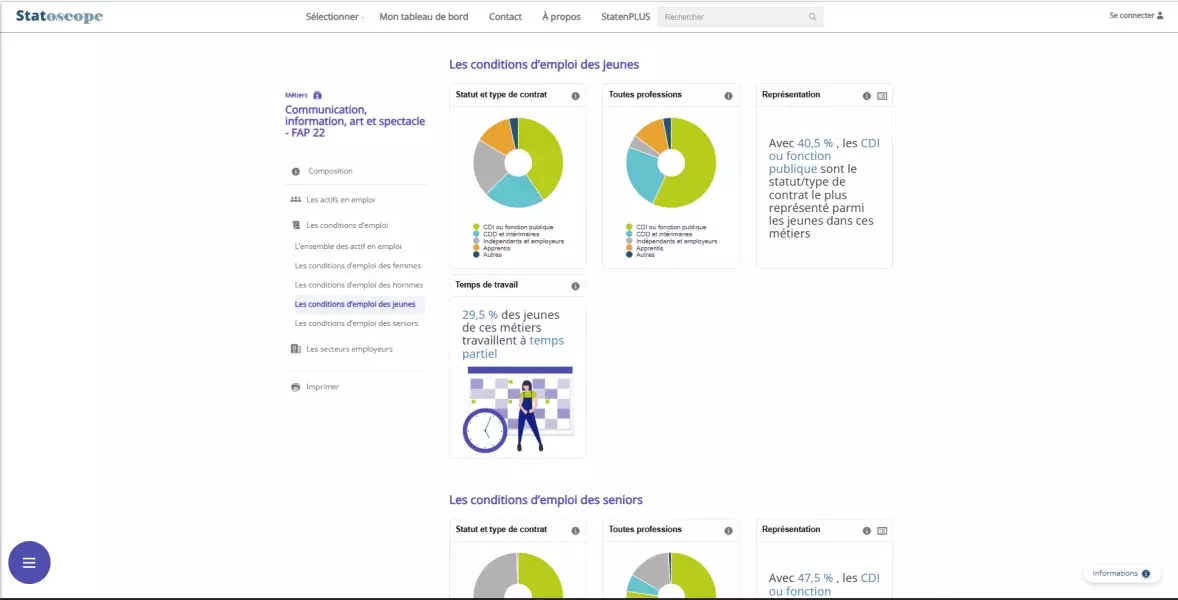This screenshot has width=1178, height=600.
Task: Open table view icon on young workers' Représentation card
Action: (882, 96)
